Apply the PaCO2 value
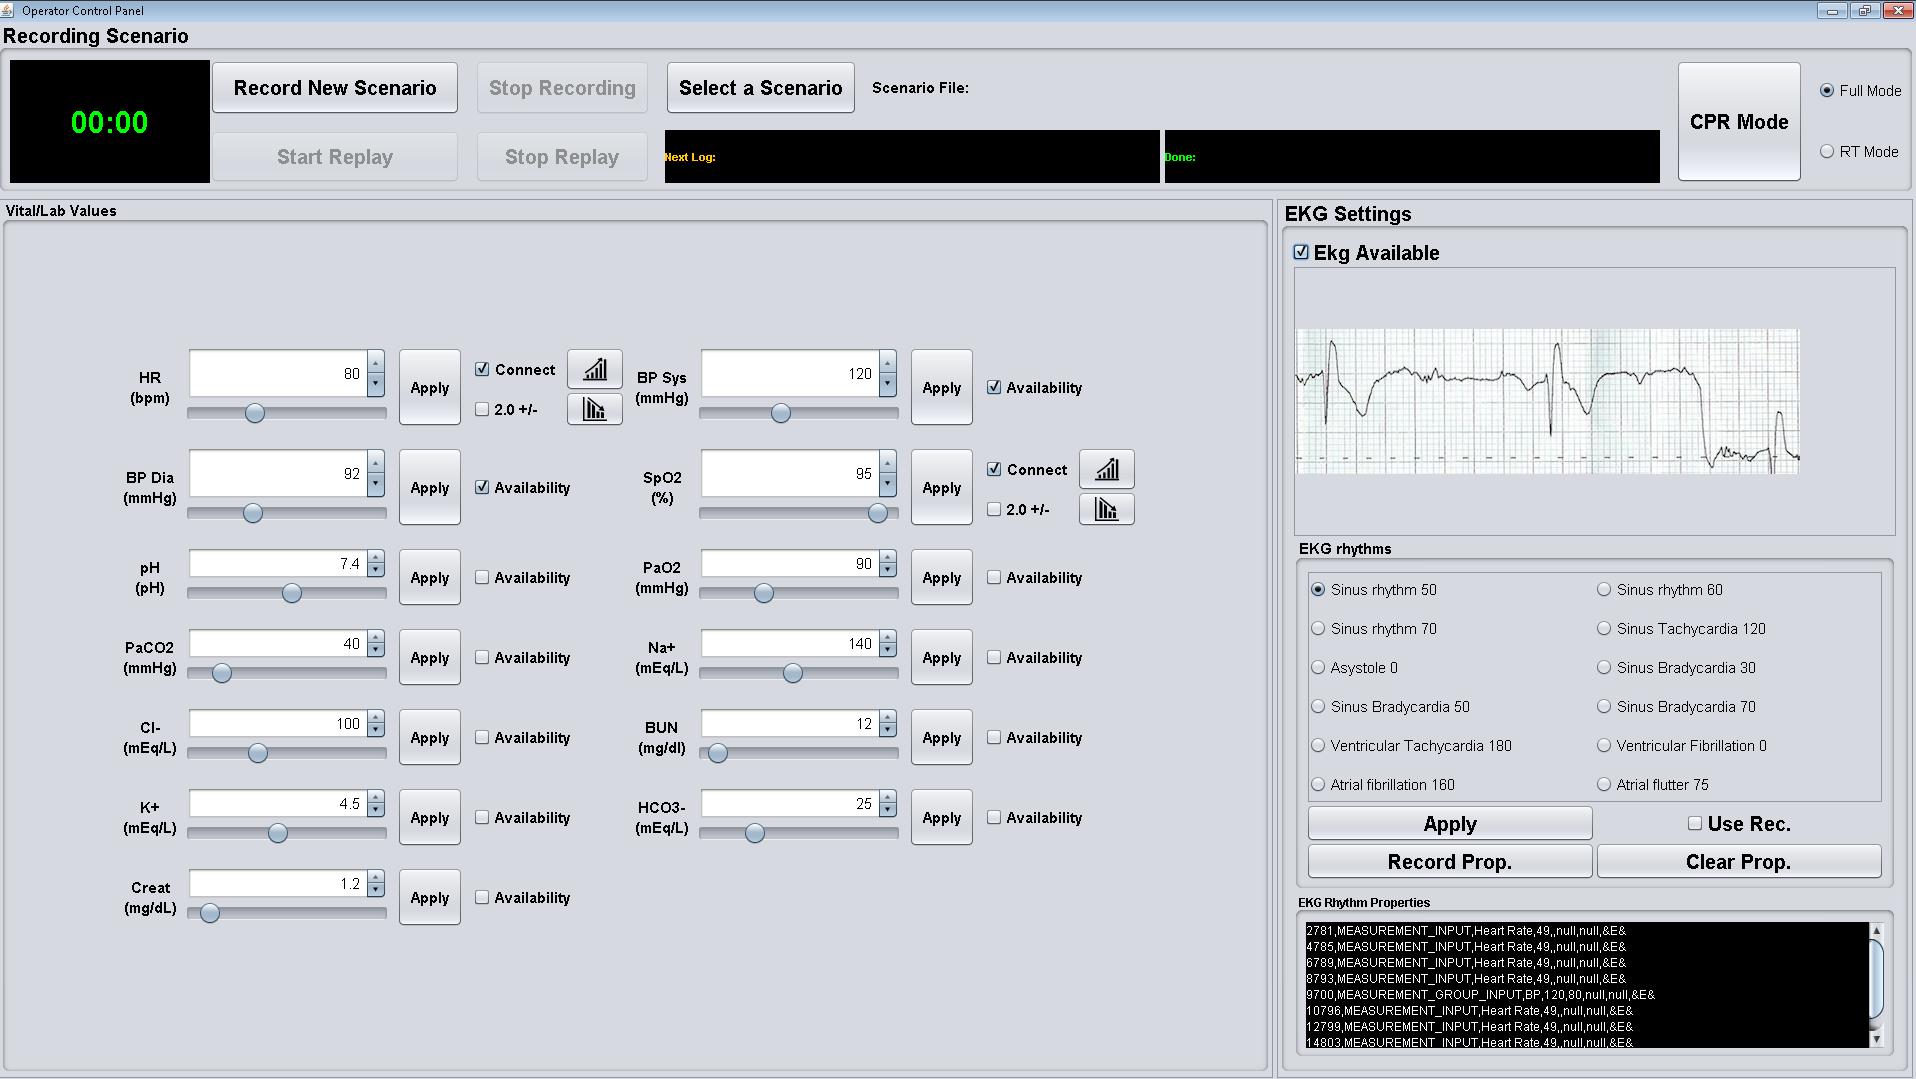This screenshot has width=1916, height=1079. click(430, 657)
